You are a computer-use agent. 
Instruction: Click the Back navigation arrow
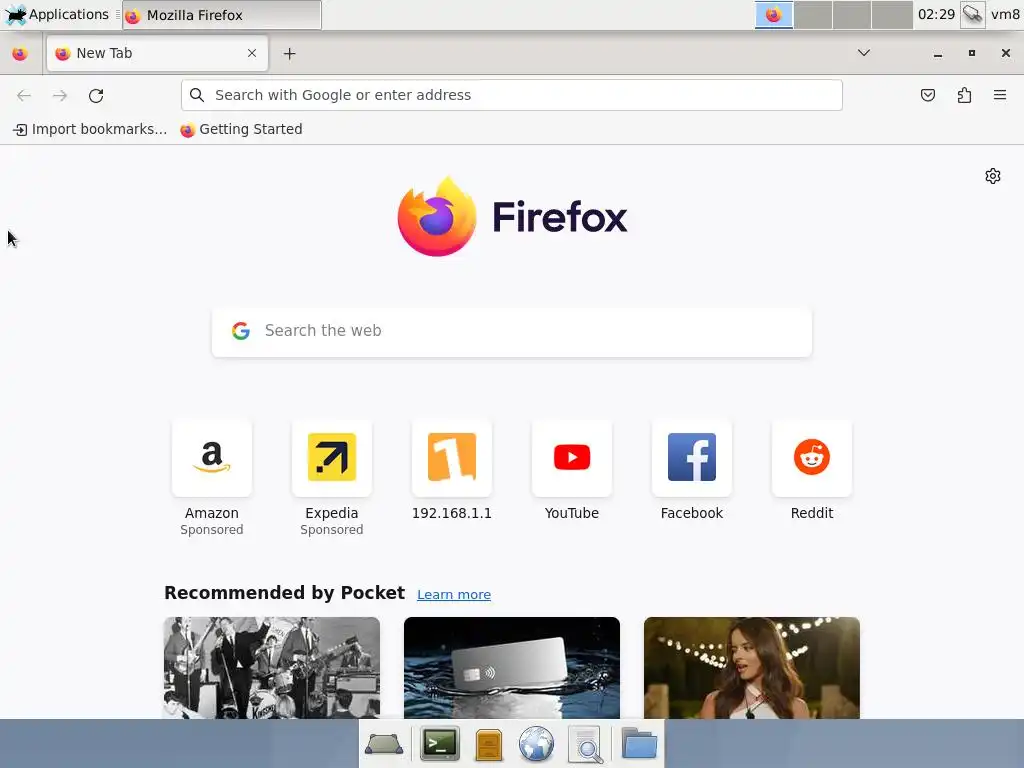click(24, 95)
